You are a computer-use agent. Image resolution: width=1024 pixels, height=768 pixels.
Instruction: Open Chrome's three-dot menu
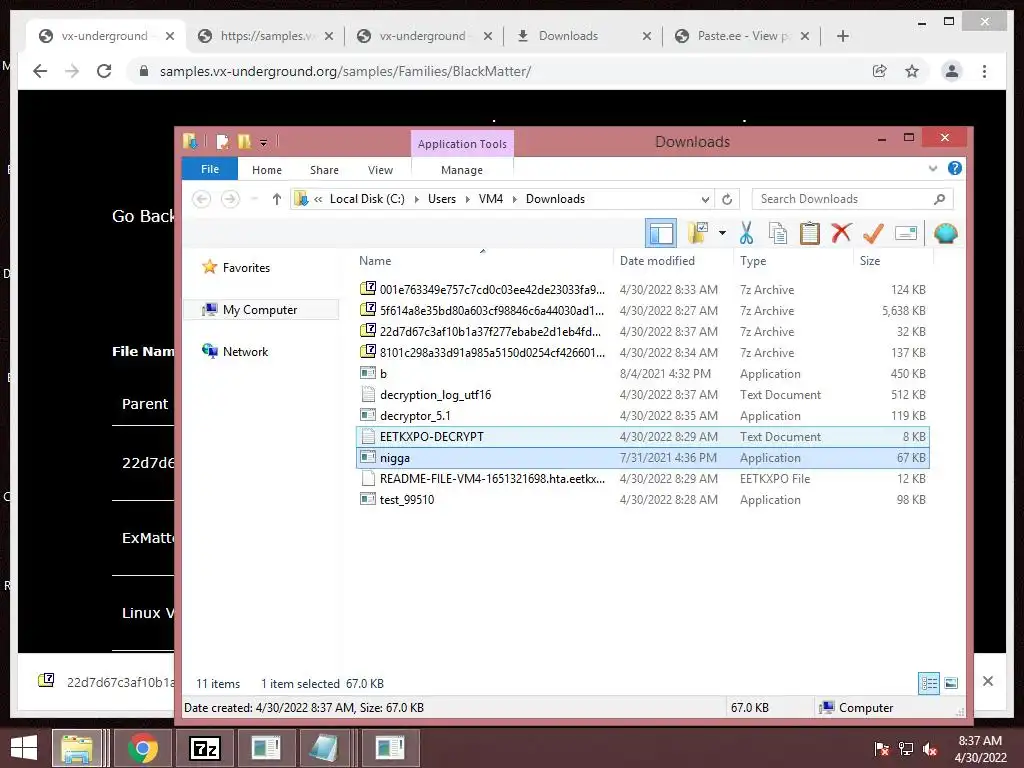pos(984,71)
